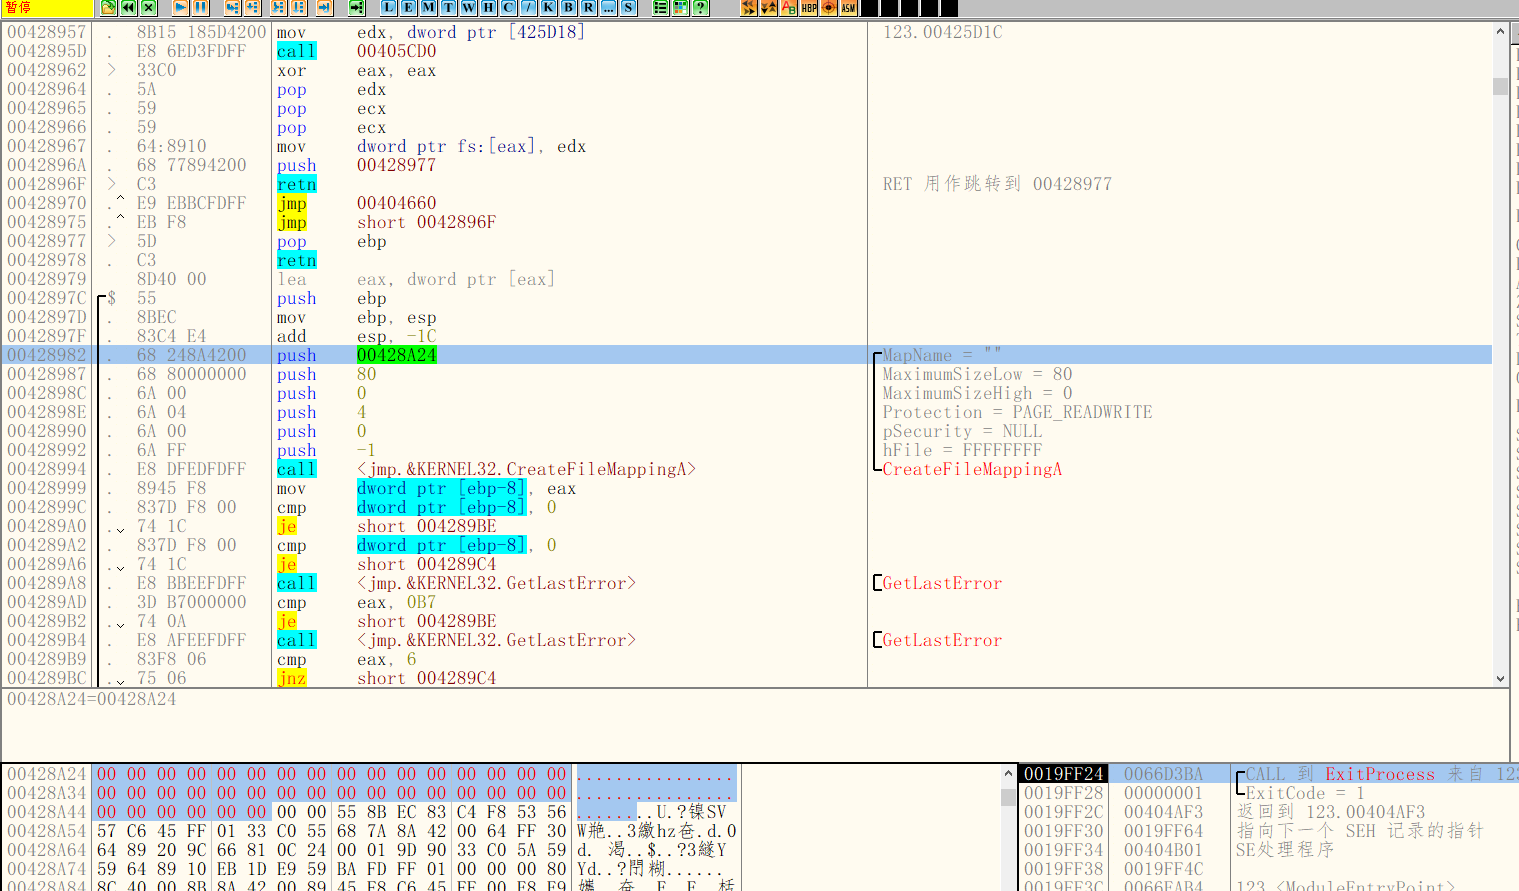Click the ASM plugin toolbar icon
Image resolution: width=1519 pixels, height=891 pixels.
point(849,8)
